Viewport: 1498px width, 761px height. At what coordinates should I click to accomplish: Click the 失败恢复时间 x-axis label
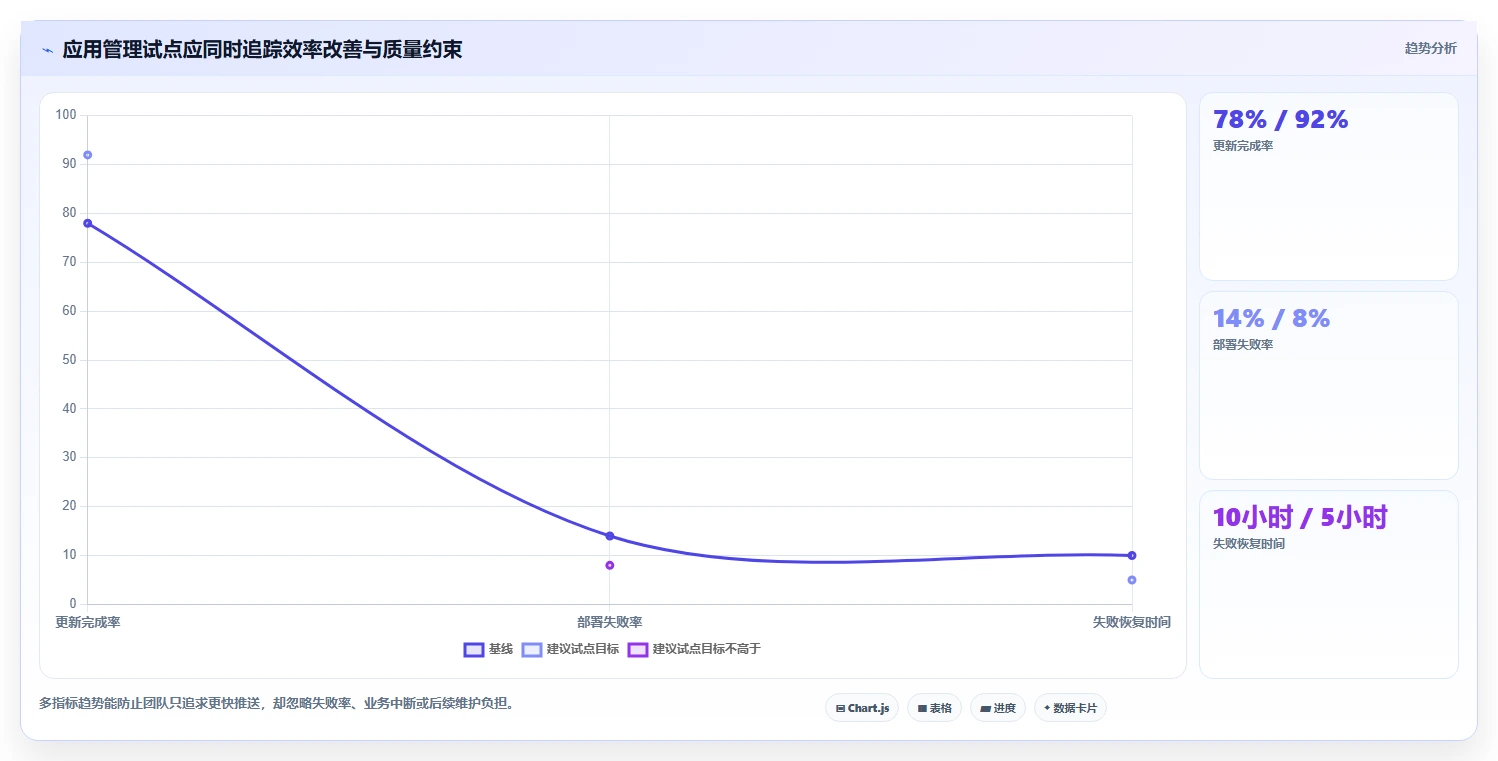pyautogui.click(x=1132, y=622)
